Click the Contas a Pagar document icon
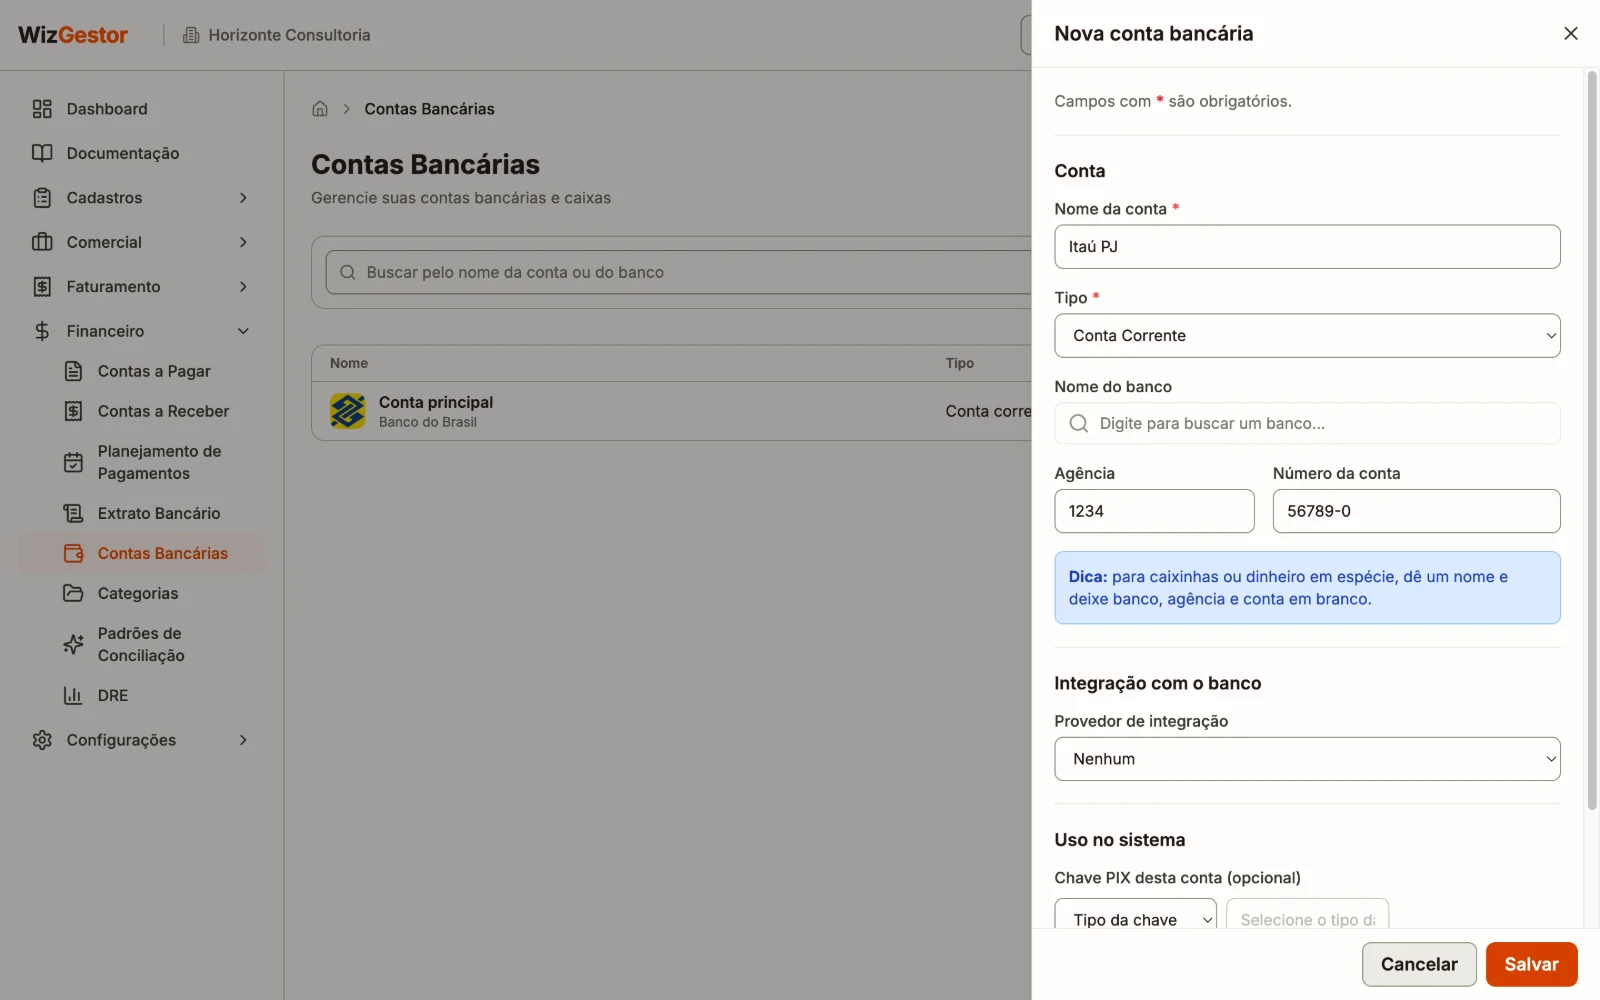 point(73,371)
